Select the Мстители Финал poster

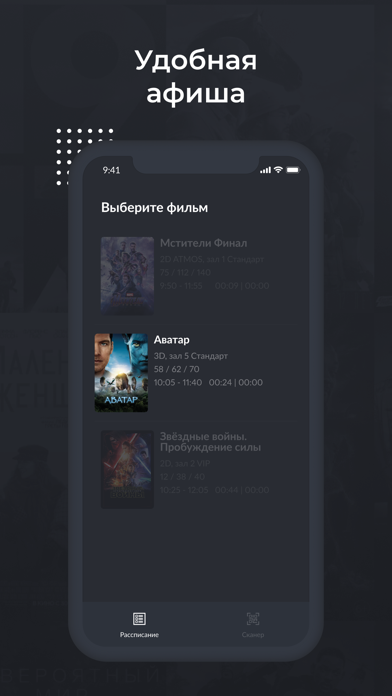127,276
